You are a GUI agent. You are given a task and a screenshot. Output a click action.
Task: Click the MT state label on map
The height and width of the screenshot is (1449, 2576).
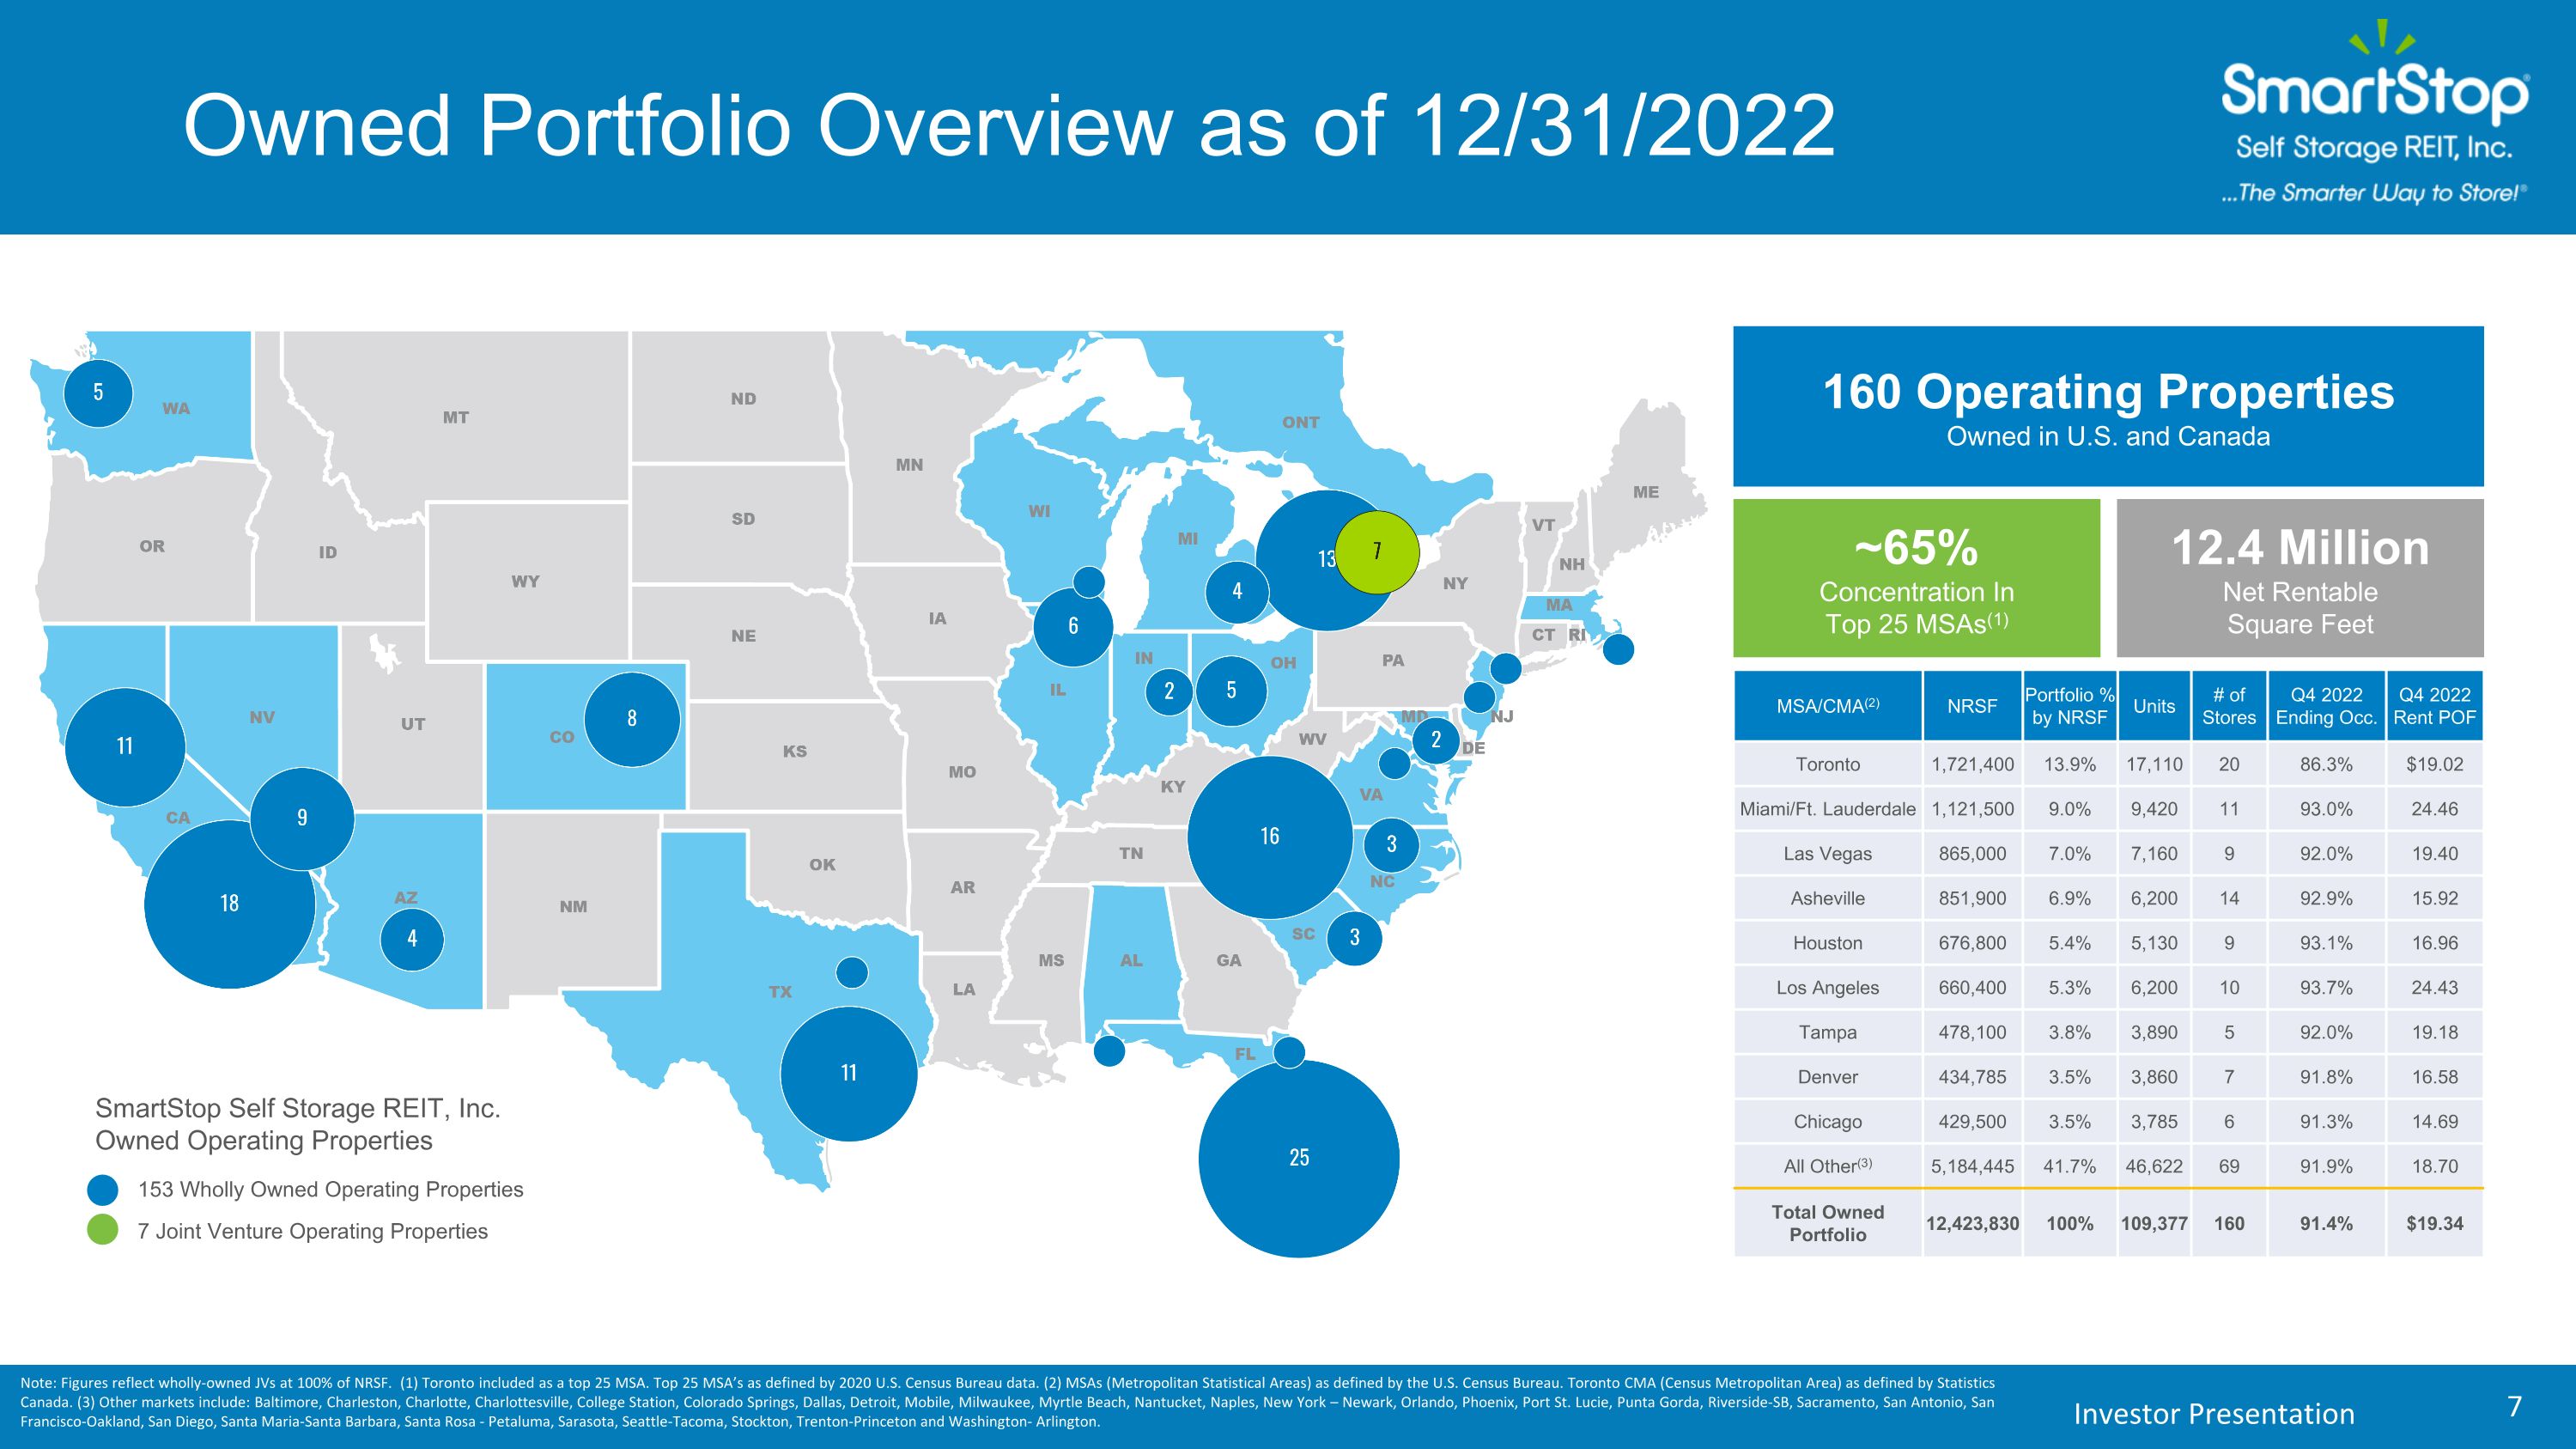click(456, 418)
